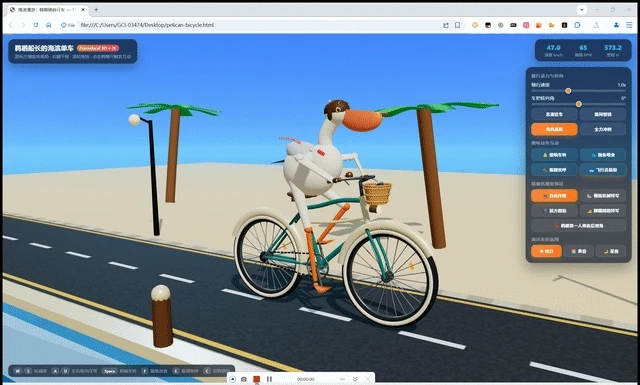Stop recording with the red square button

coord(256,379)
